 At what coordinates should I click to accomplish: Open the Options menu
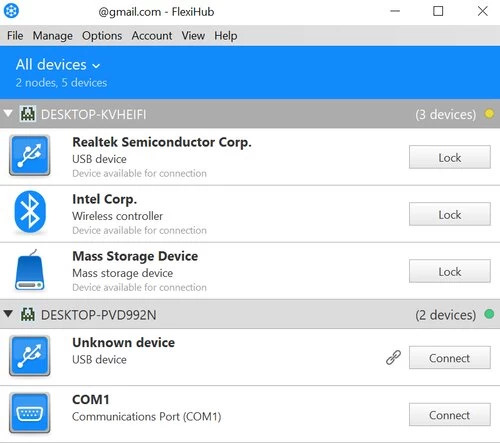coord(102,36)
